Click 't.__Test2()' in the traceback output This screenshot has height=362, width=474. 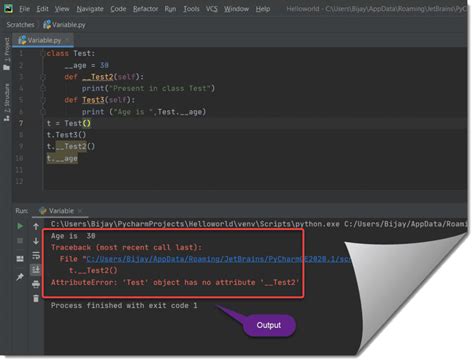tap(93, 270)
